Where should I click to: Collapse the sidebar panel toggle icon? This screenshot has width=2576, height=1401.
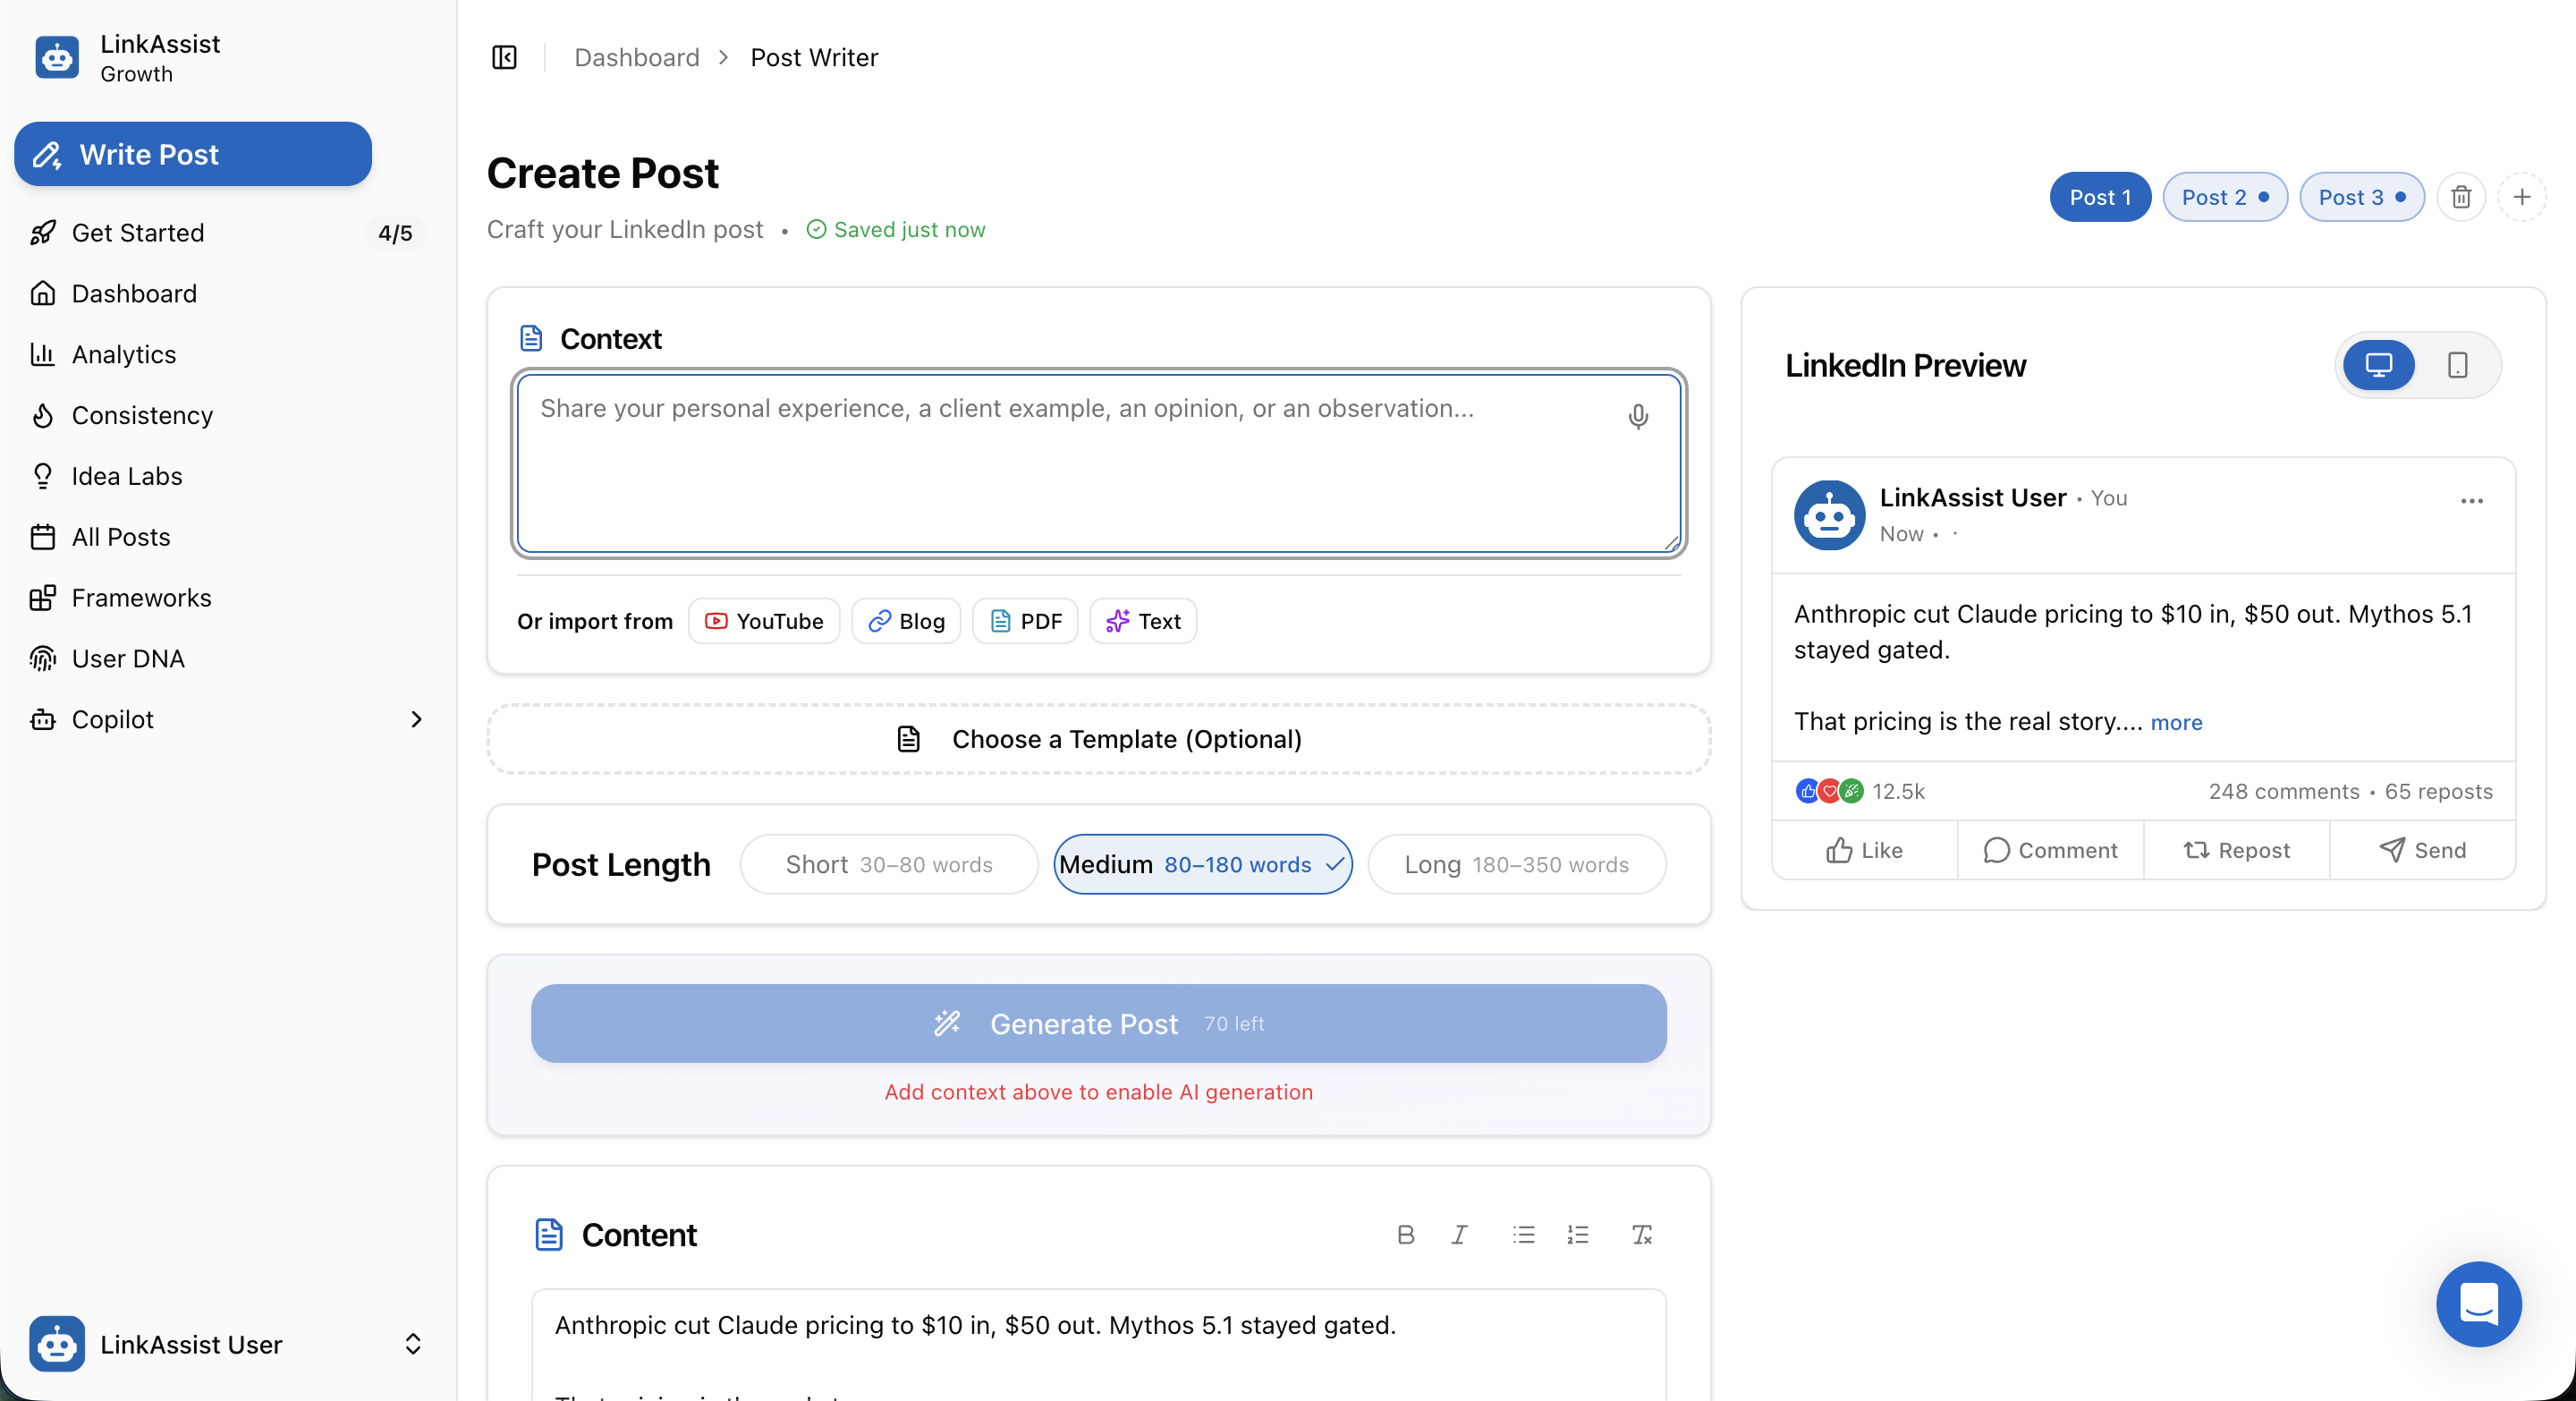pyautogui.click(x=504, y=57)
